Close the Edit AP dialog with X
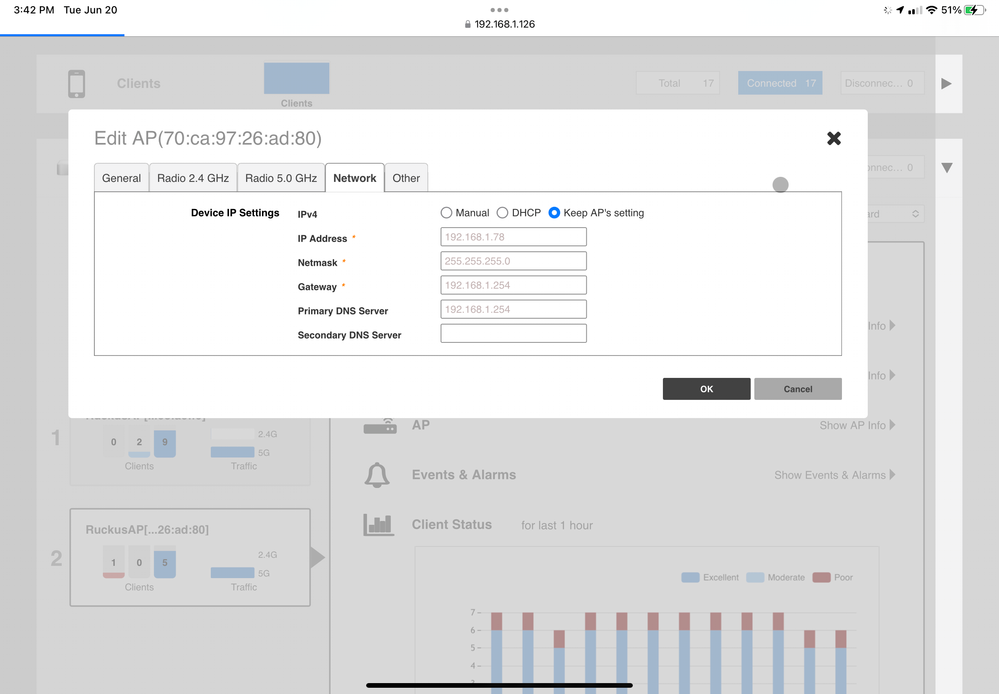Image resolution: width=999 pixels, height=694 pixels. pyautogui.click(x=834, y=138)
